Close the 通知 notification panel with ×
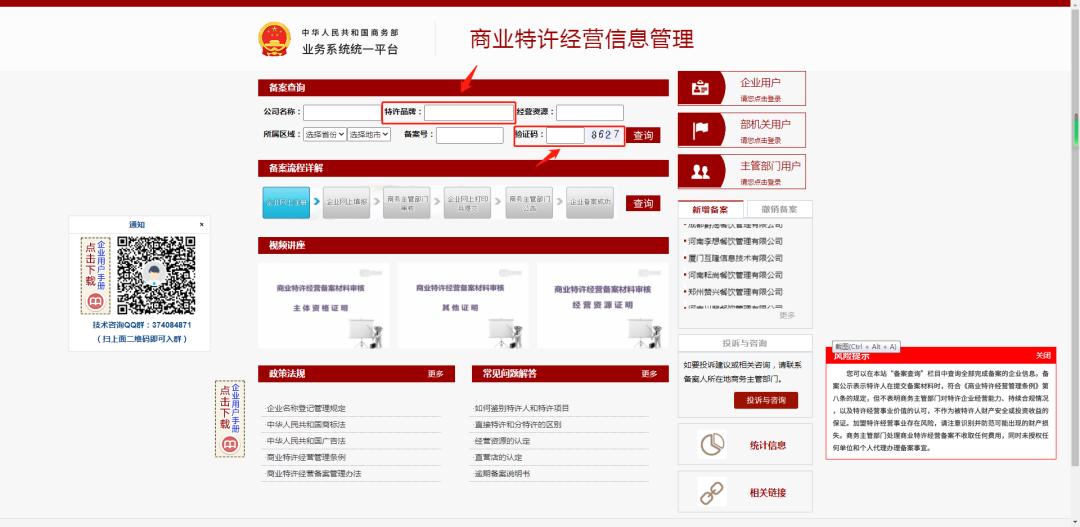The image size is (1080, 527). tap(202, 225)
